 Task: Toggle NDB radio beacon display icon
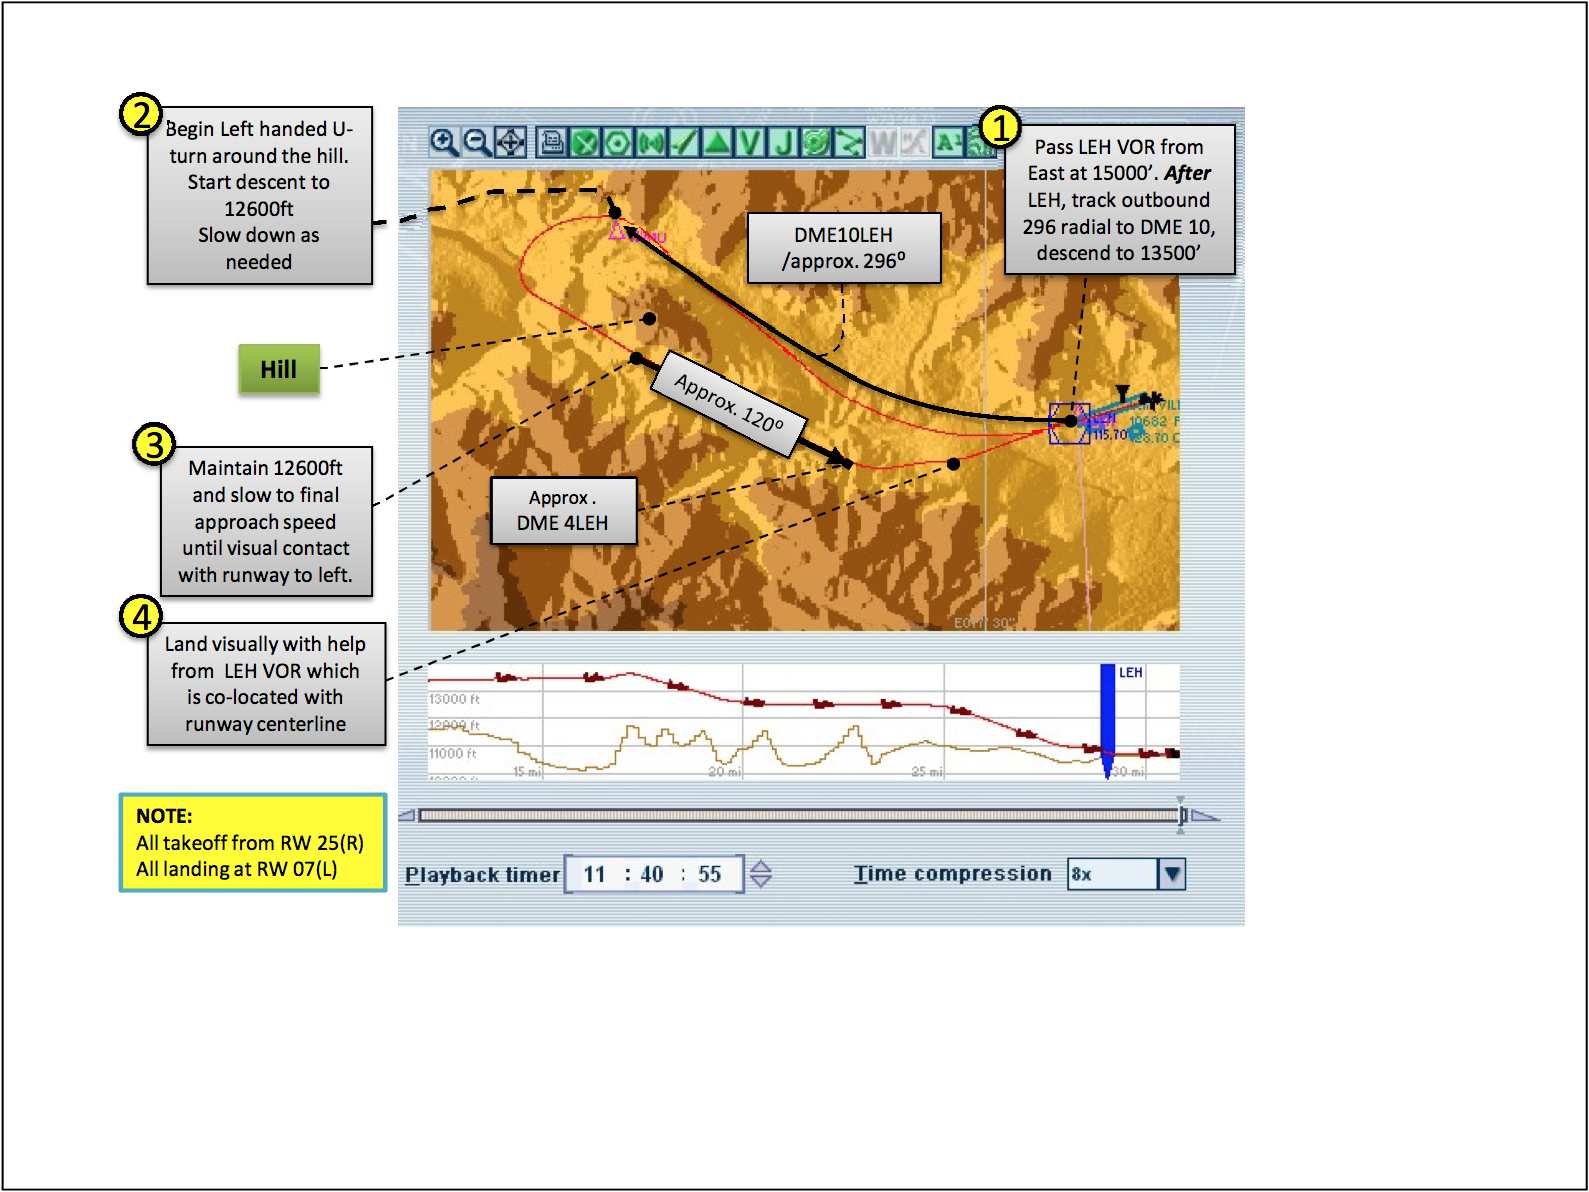pos(651,142)
